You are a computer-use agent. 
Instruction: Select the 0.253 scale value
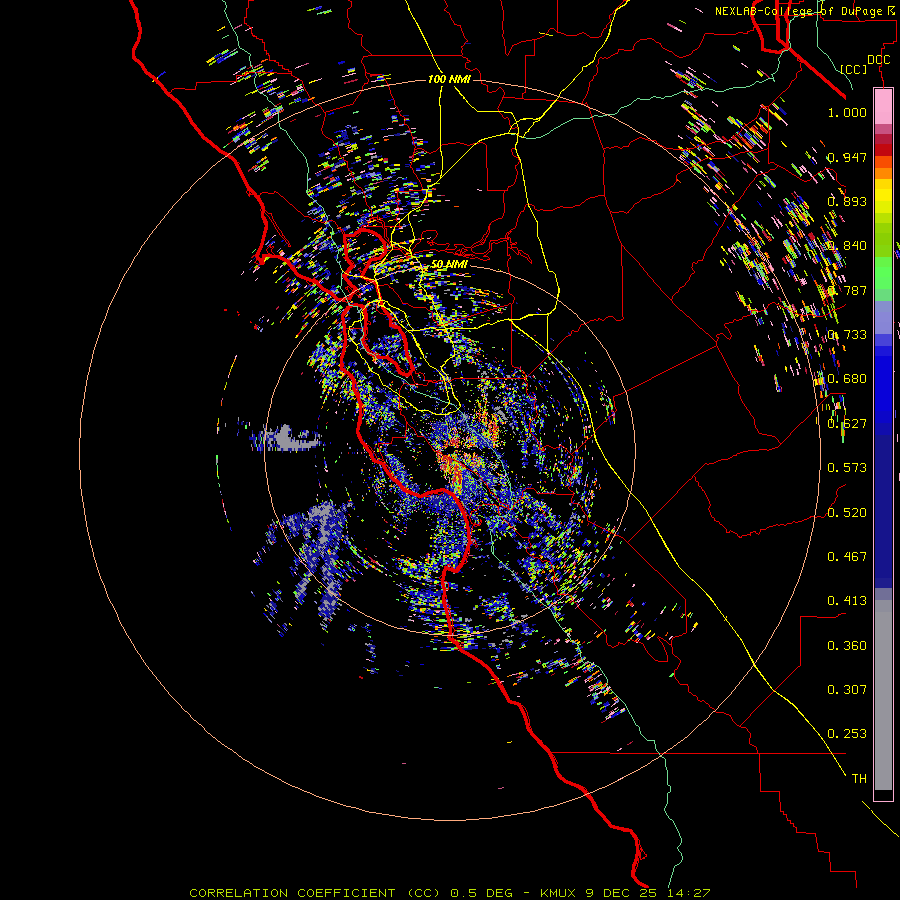pyautogui.click(x=847, y=734)
